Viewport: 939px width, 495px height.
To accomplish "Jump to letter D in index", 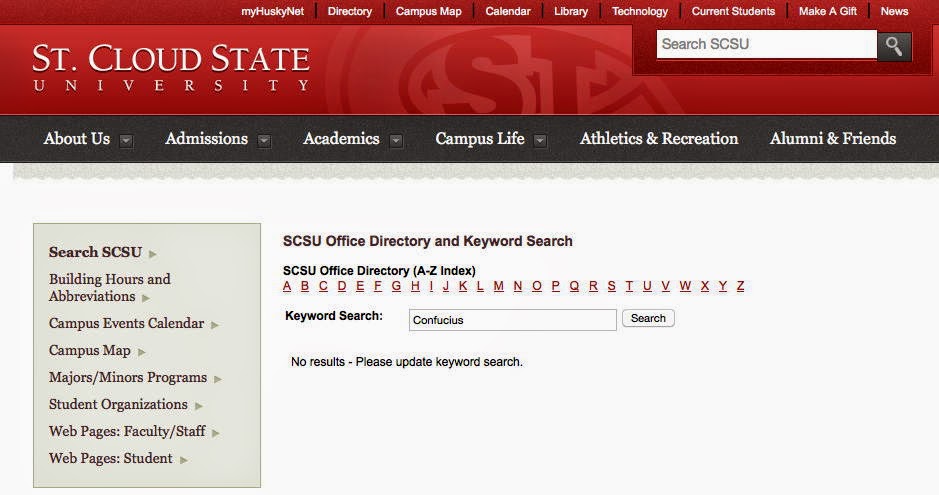I will [342, 286].
